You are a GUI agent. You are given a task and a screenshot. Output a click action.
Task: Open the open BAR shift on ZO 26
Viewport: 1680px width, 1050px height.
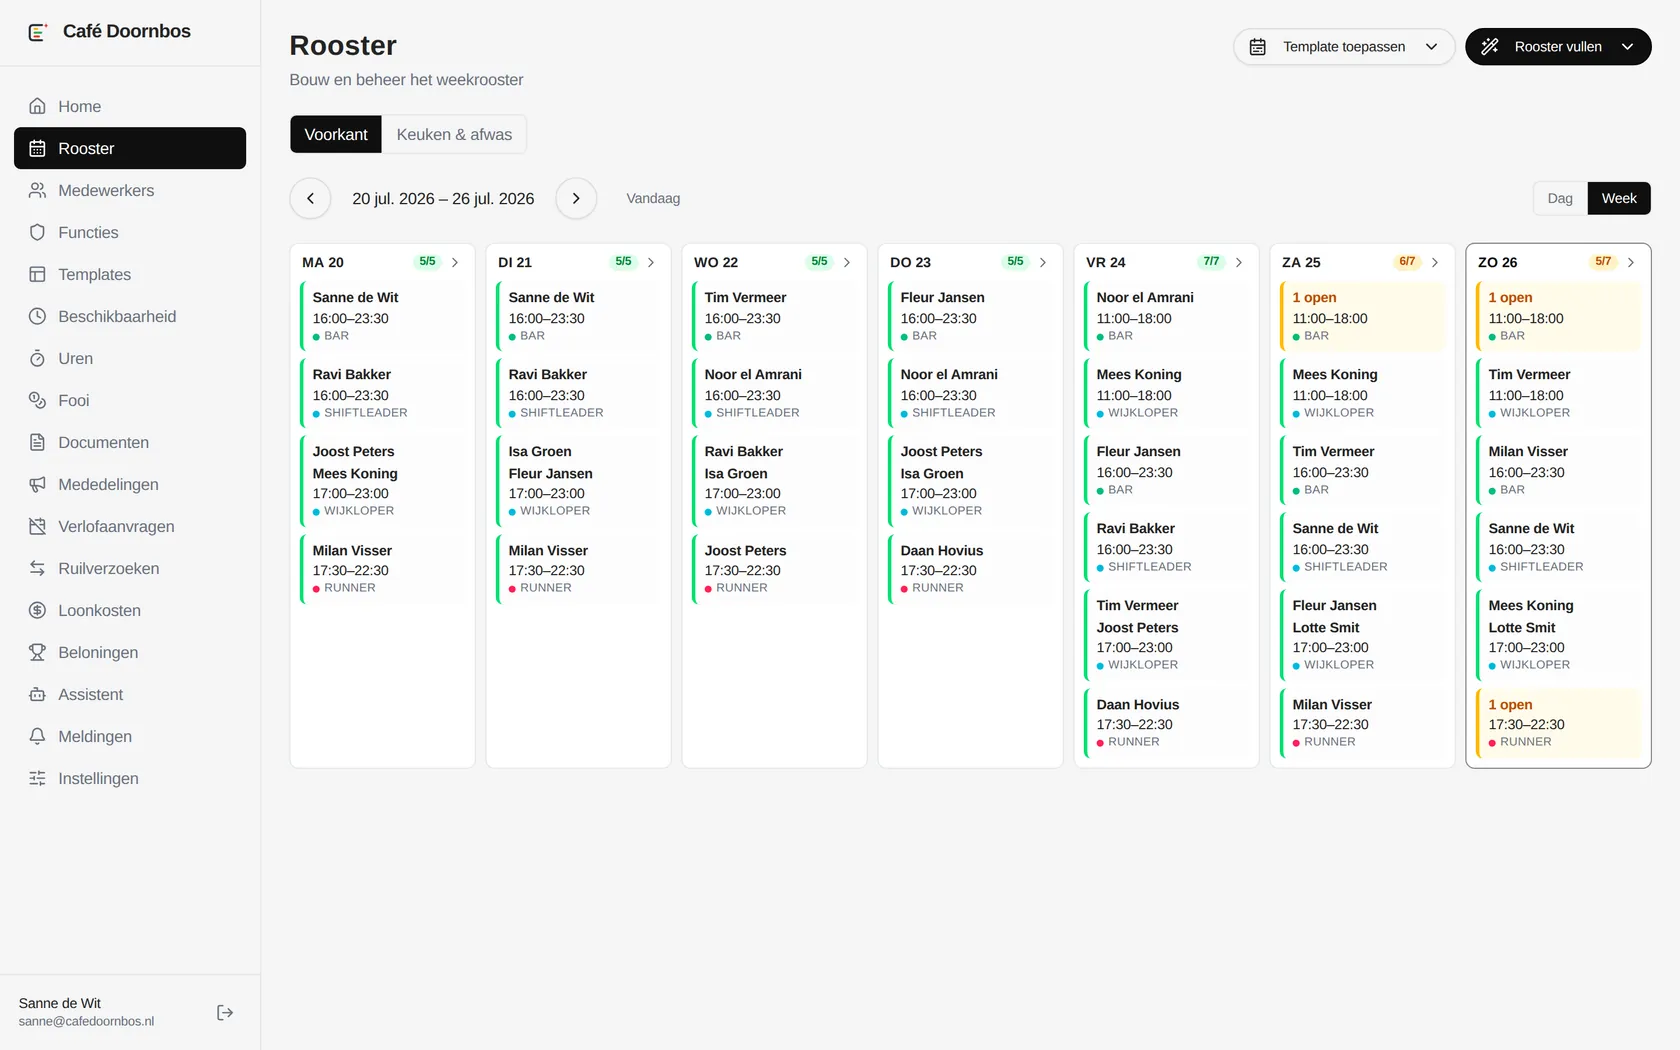pos(1558,316)
